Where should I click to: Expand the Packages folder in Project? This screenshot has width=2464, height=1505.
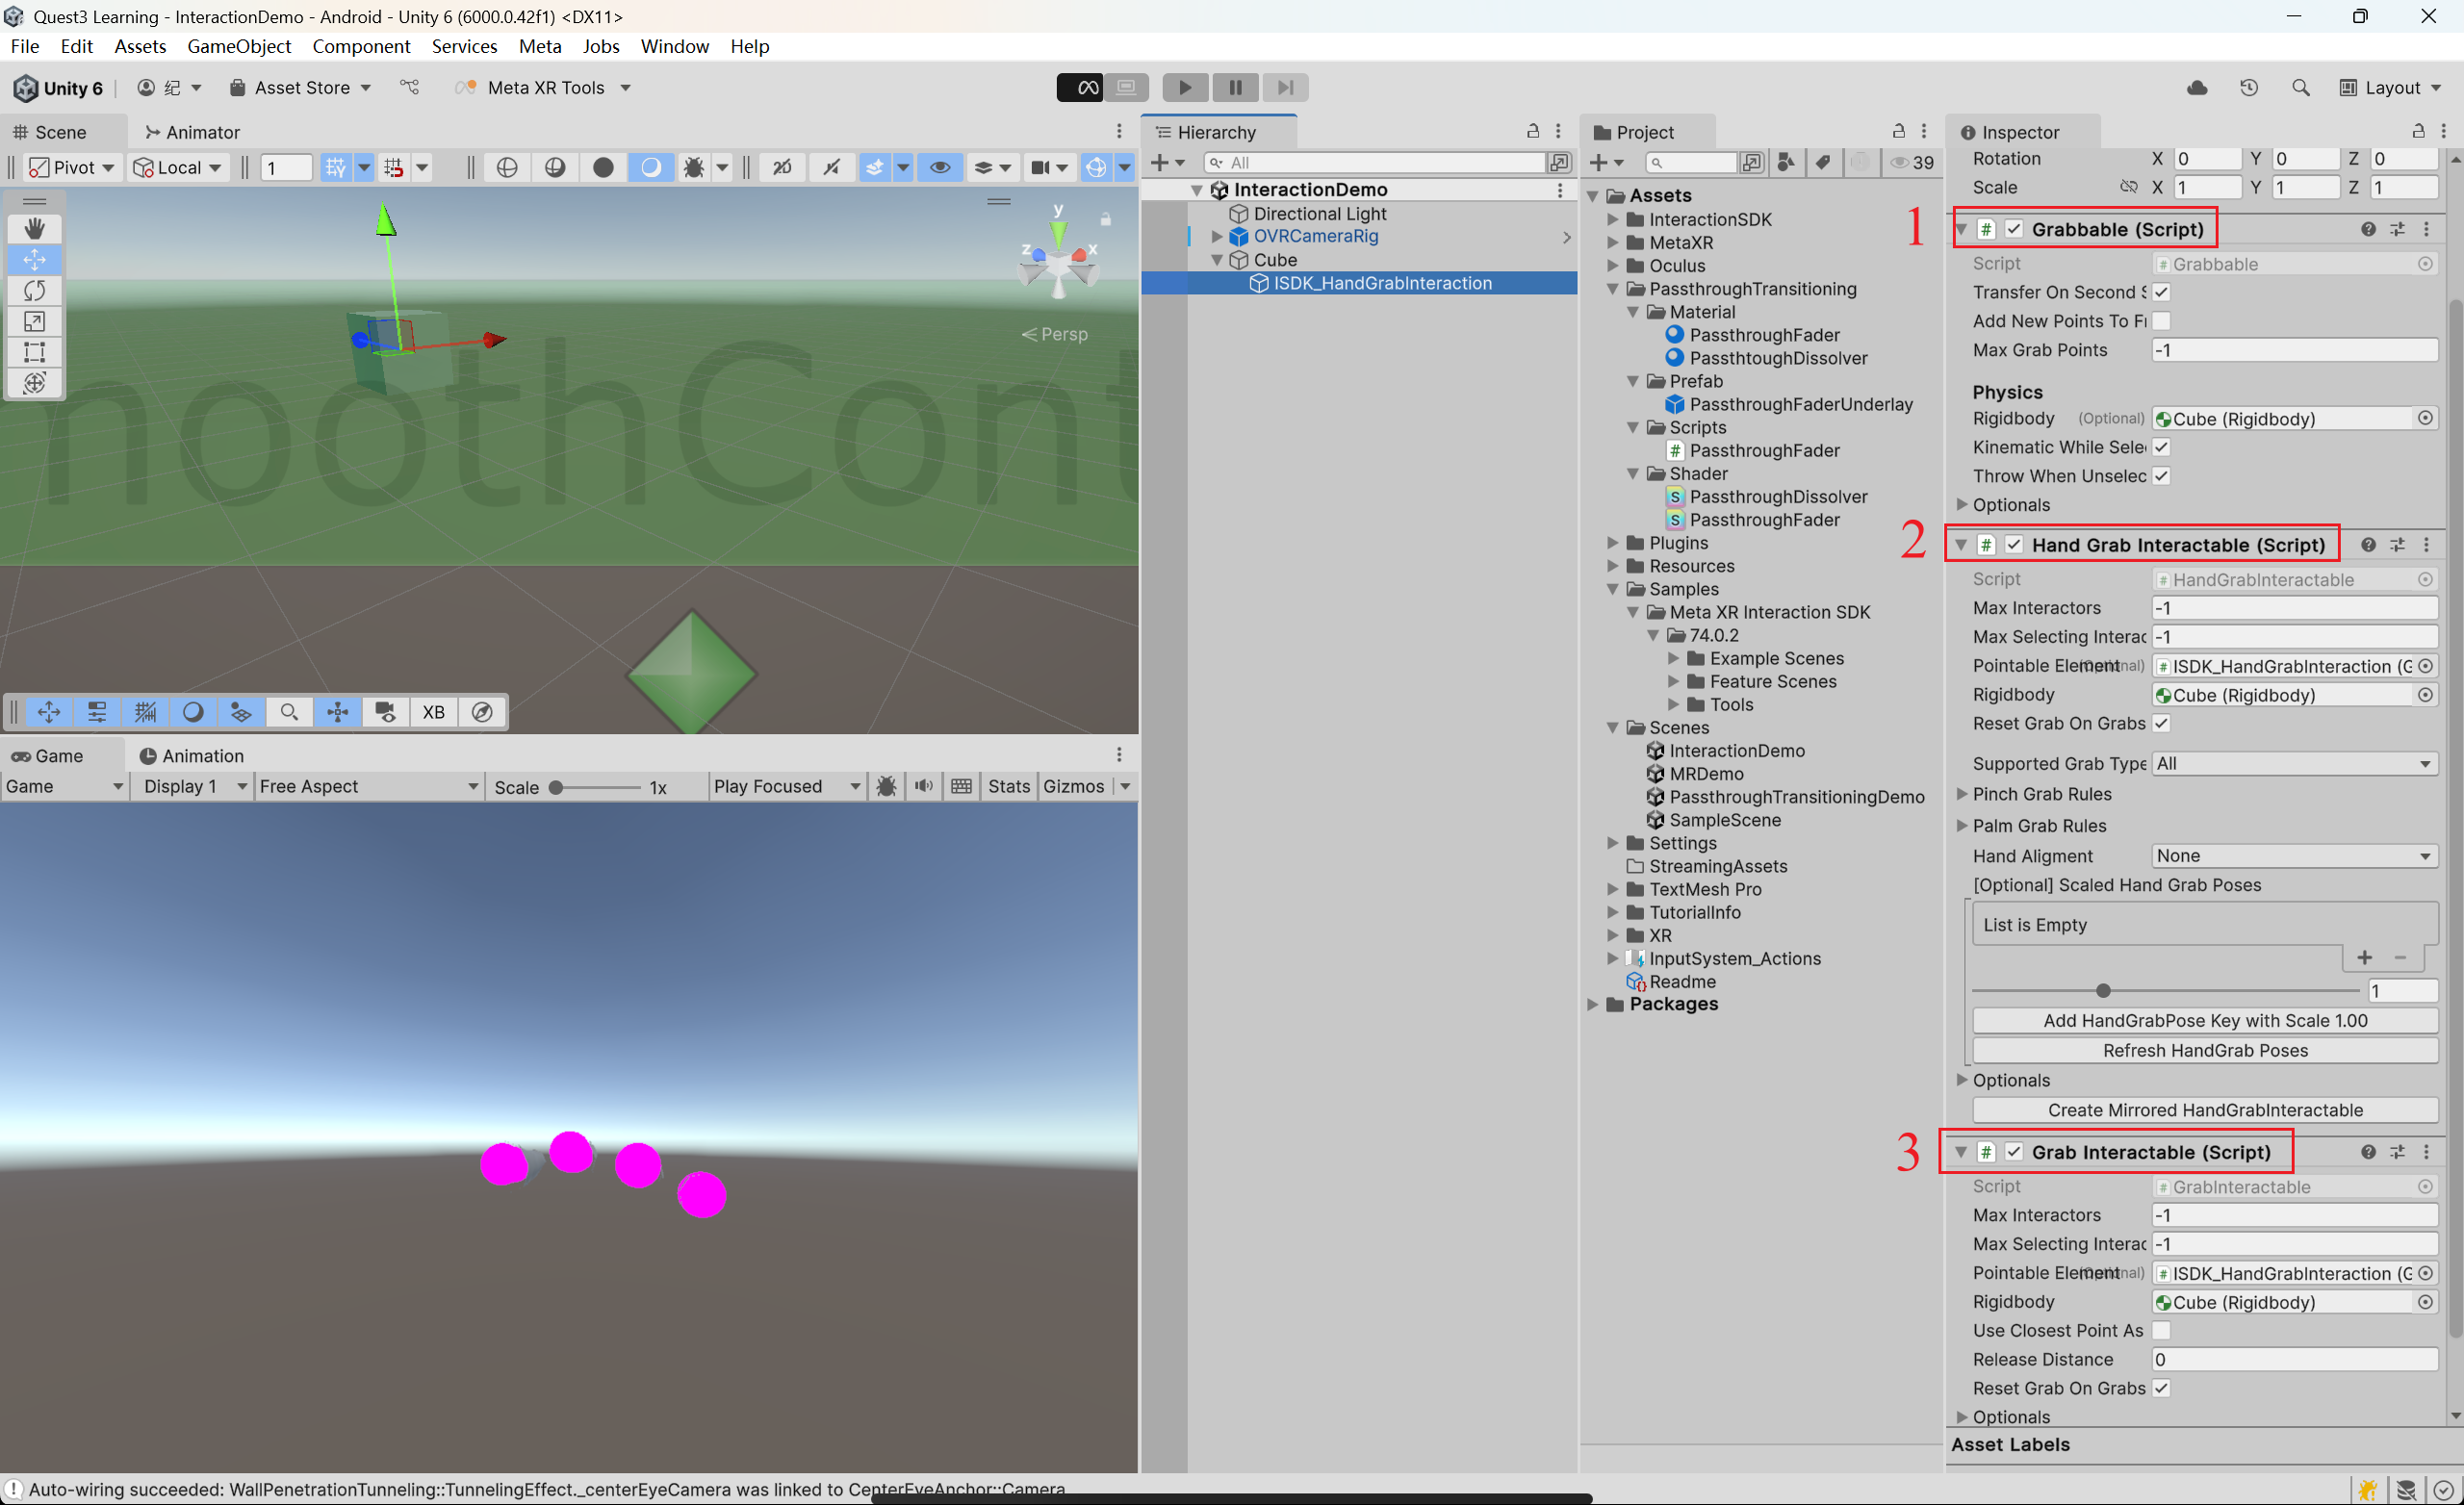1593,1004
